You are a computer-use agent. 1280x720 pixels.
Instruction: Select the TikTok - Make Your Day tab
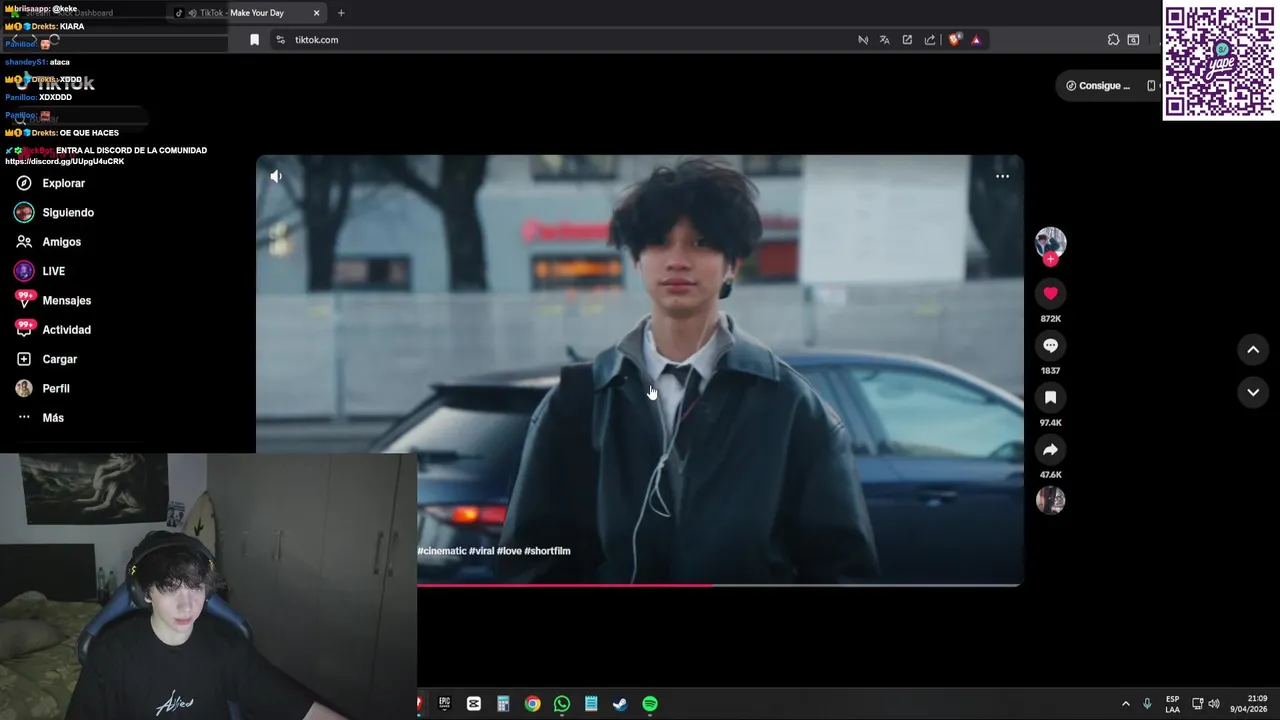(248, 13)
